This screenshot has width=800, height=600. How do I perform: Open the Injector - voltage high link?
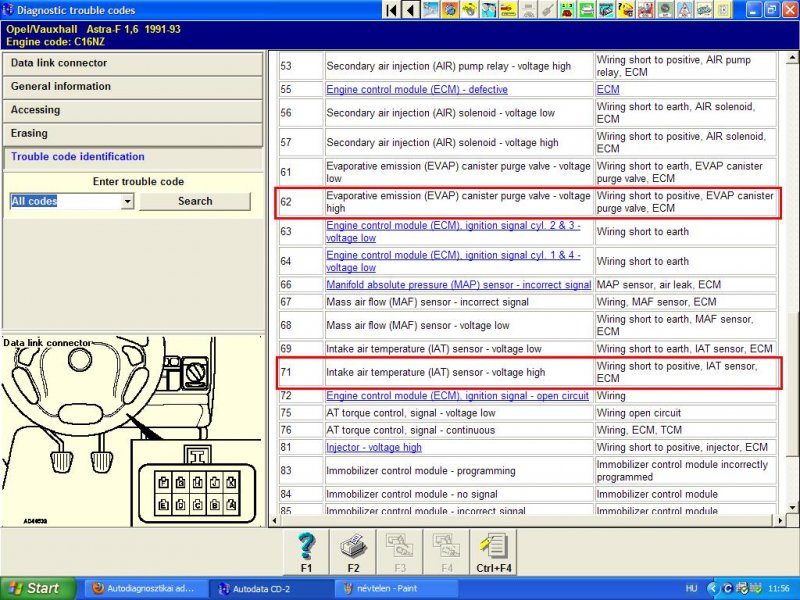374,447
